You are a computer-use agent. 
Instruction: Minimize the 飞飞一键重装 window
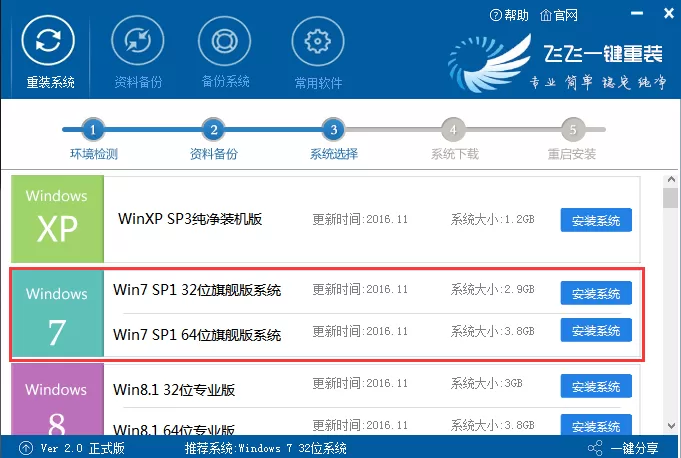pos(637,13)
